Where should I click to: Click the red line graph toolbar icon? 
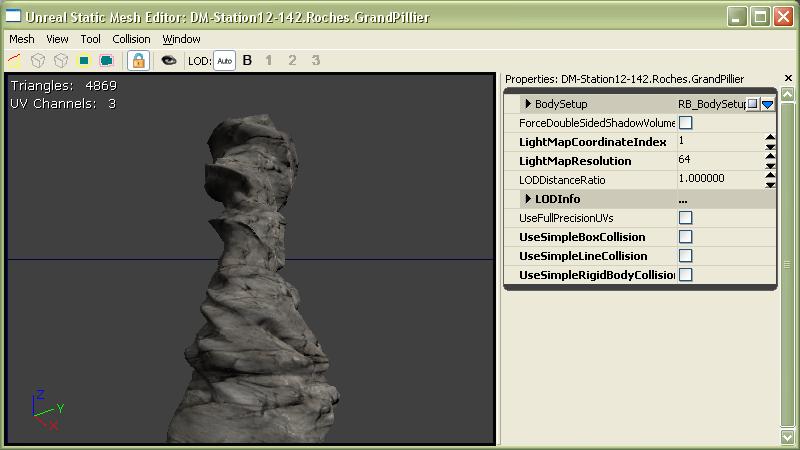pos(14,61)
